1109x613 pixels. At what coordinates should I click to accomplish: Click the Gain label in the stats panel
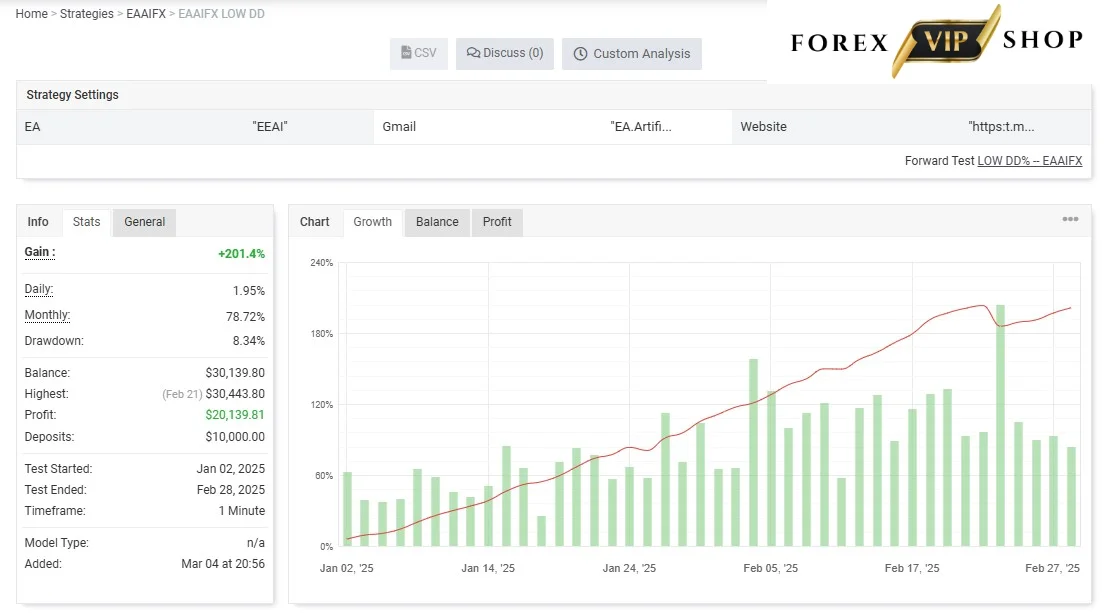(x=40, y=252)
